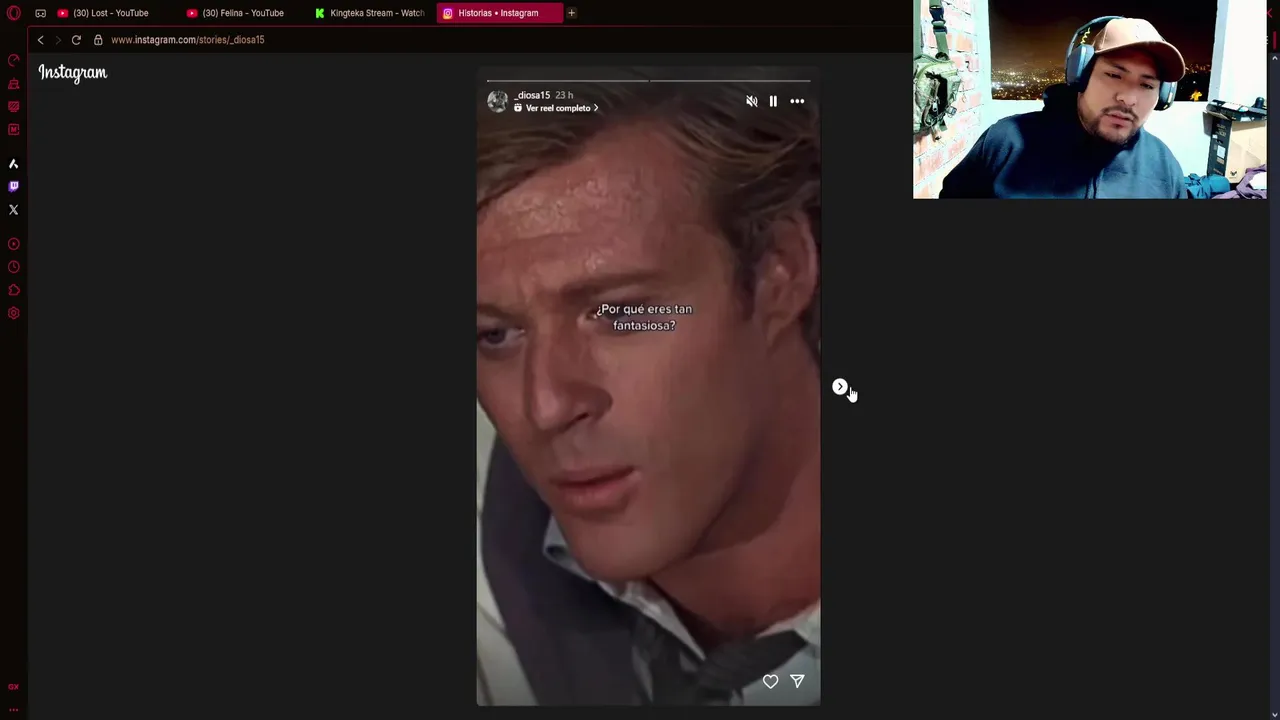This screenshot has height=720, width=1280.
Task: Open X (Twitter) panel in sidebar
Action: pos(13,210)
